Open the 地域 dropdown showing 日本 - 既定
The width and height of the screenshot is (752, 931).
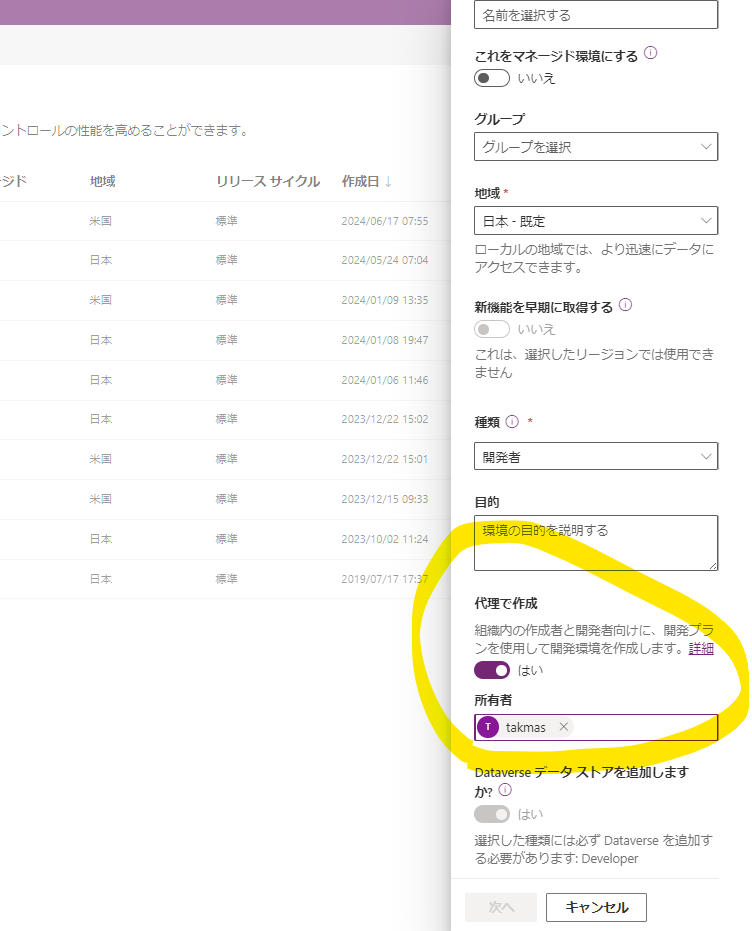596,221
